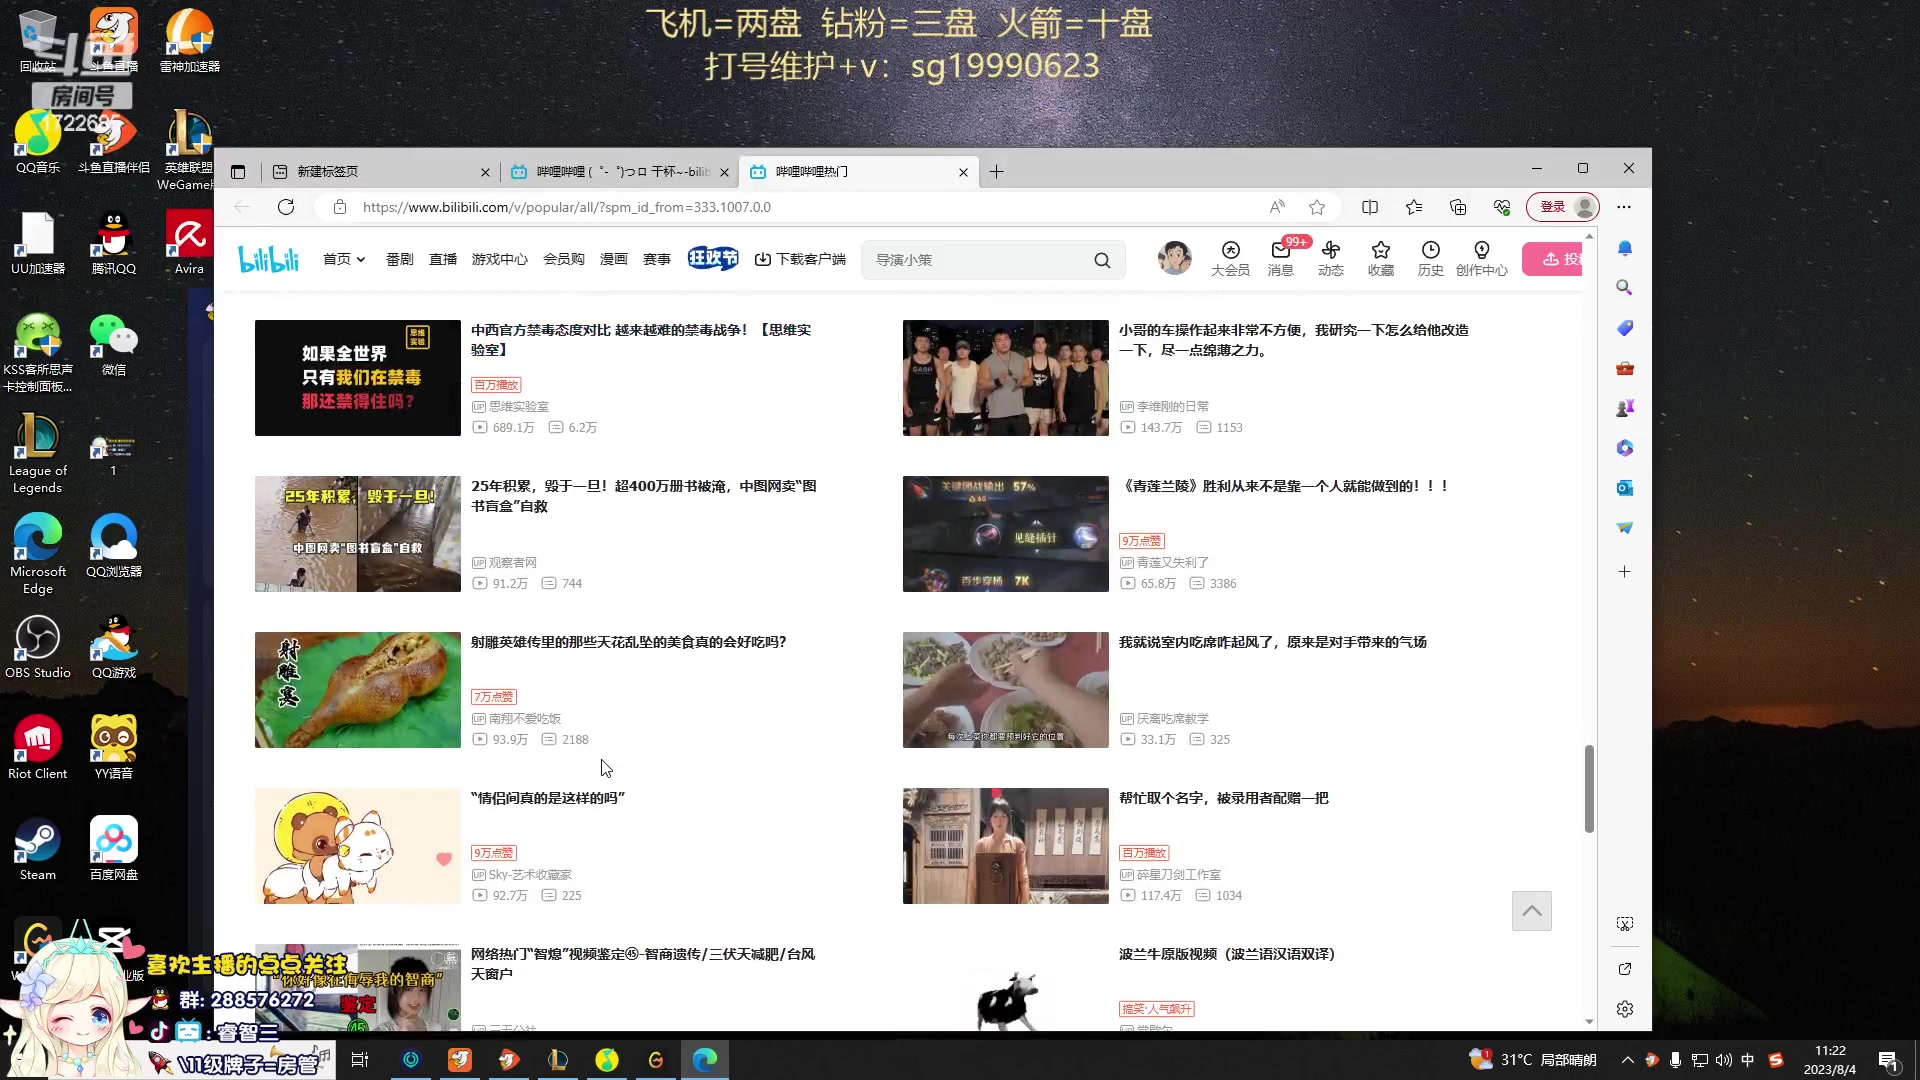Image resolution: width=1920 pixels, height=1080 pixels.
Task: Open Riot Client desktop icon
Action: coord(38,748)
